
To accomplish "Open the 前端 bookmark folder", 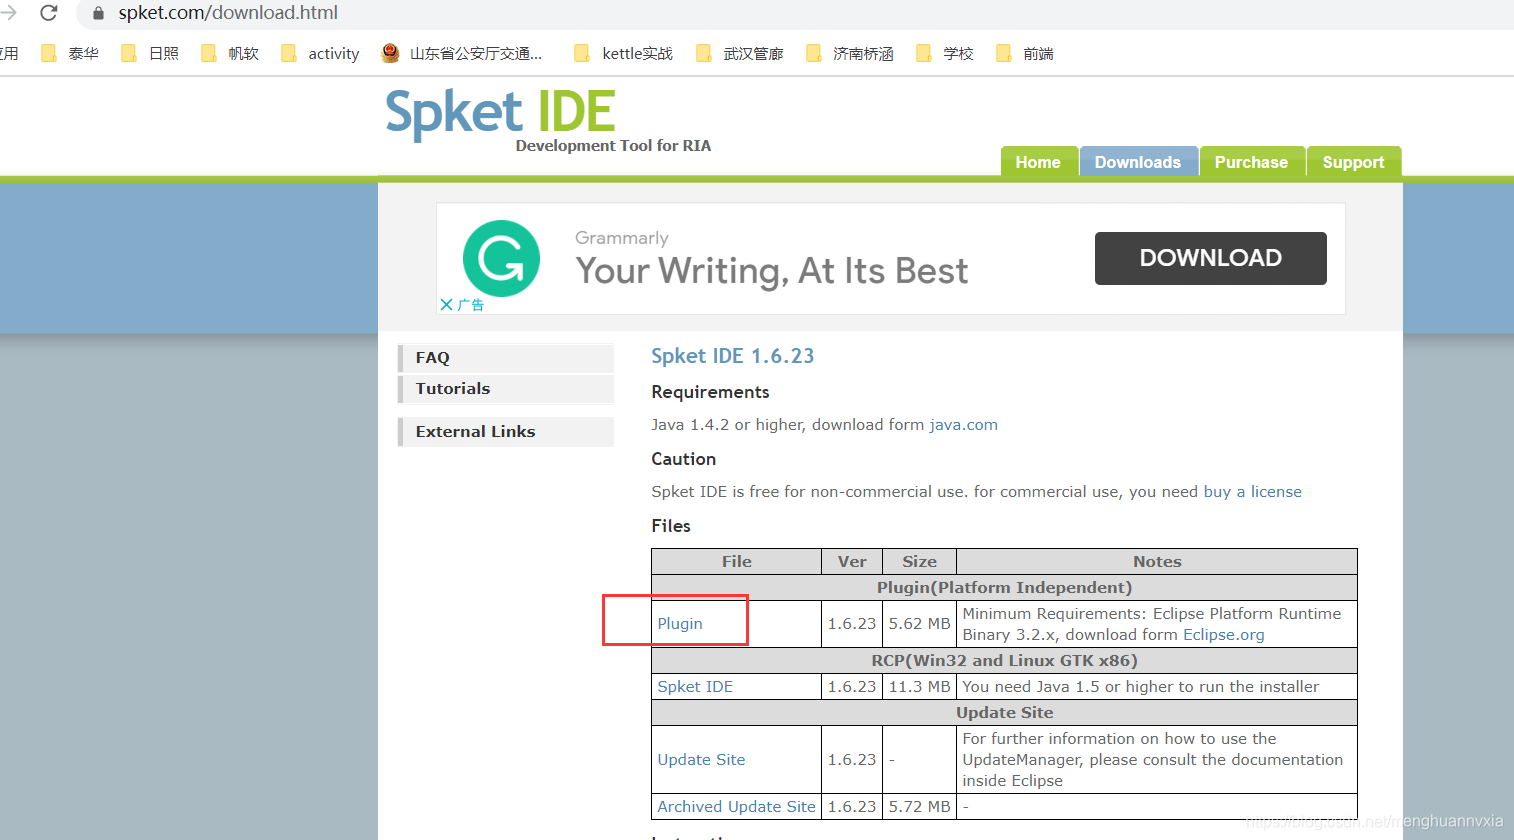I will tap(1025, 53).
